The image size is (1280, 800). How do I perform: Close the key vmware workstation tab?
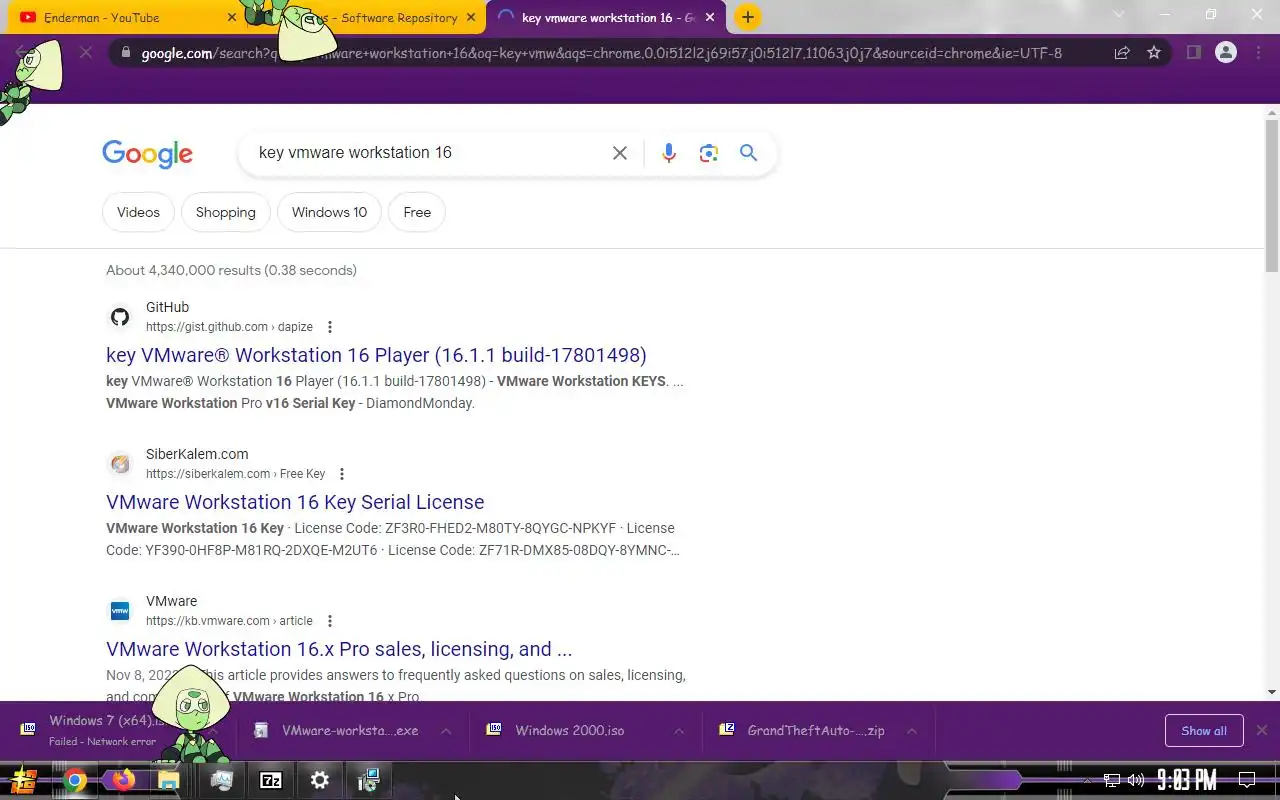click(x=712, y=17)
